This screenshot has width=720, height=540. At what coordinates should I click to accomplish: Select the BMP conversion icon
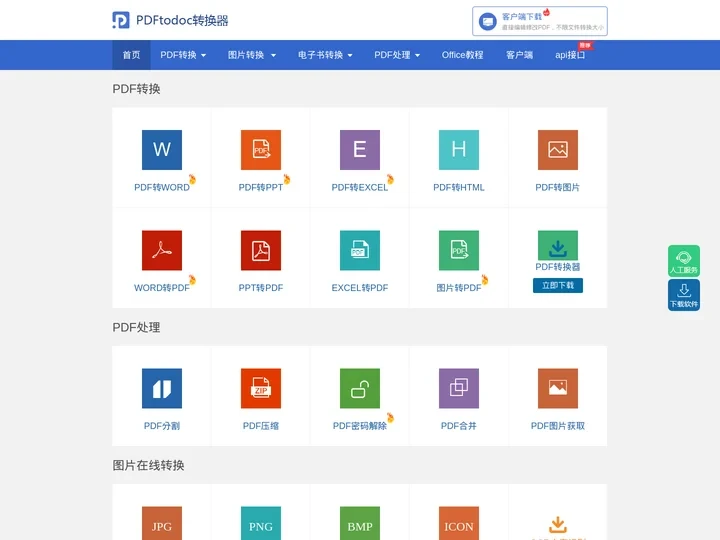360,523
